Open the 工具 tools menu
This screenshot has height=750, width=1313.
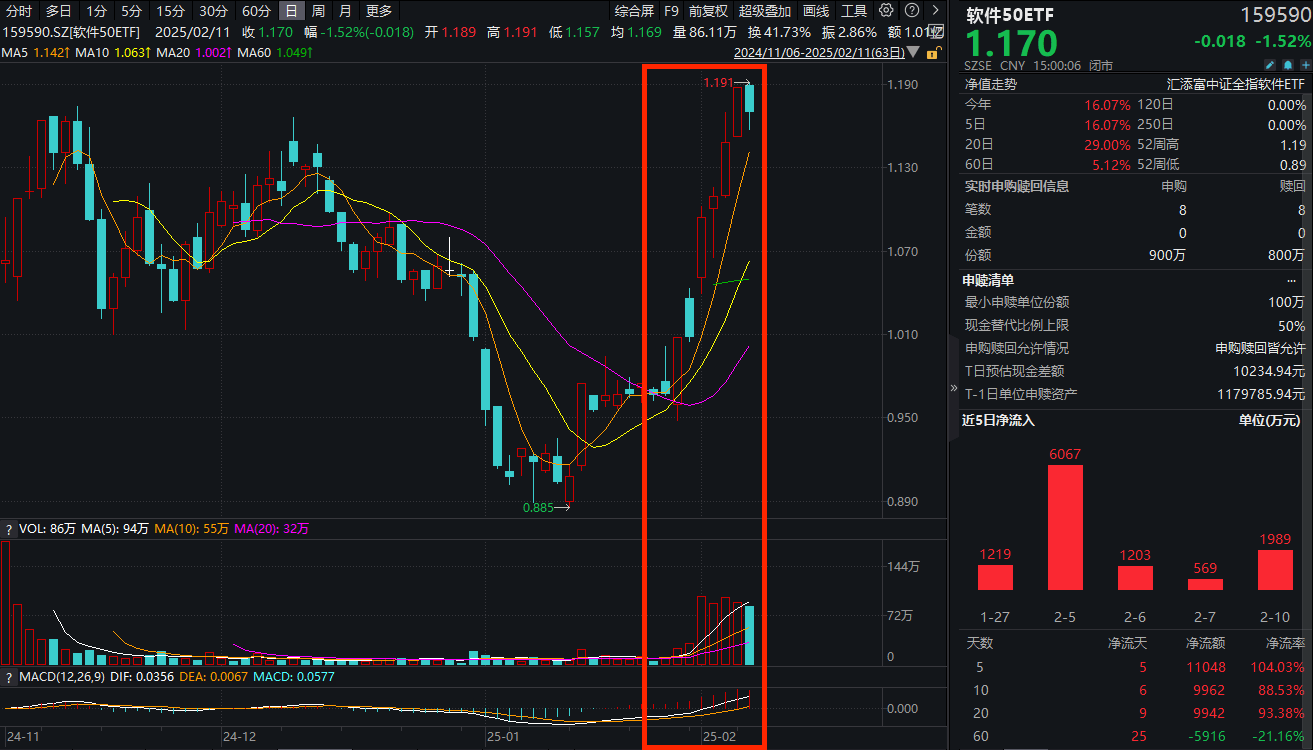click(854, 11)
